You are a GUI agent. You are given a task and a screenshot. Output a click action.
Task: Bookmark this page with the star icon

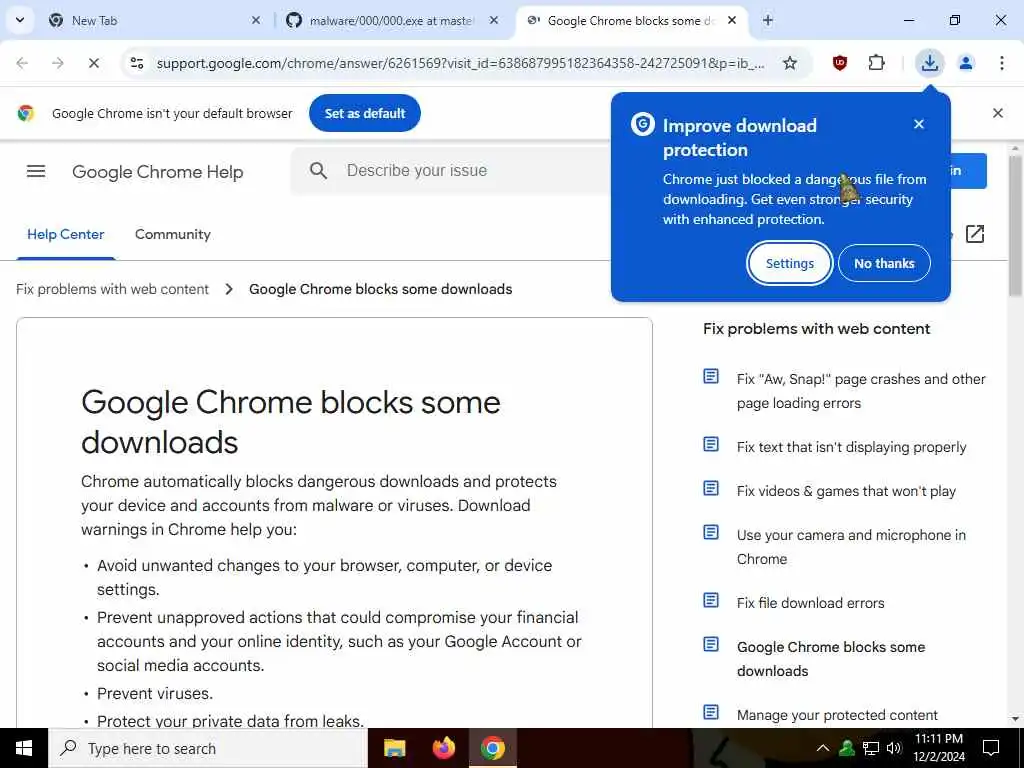coord(790,63)
